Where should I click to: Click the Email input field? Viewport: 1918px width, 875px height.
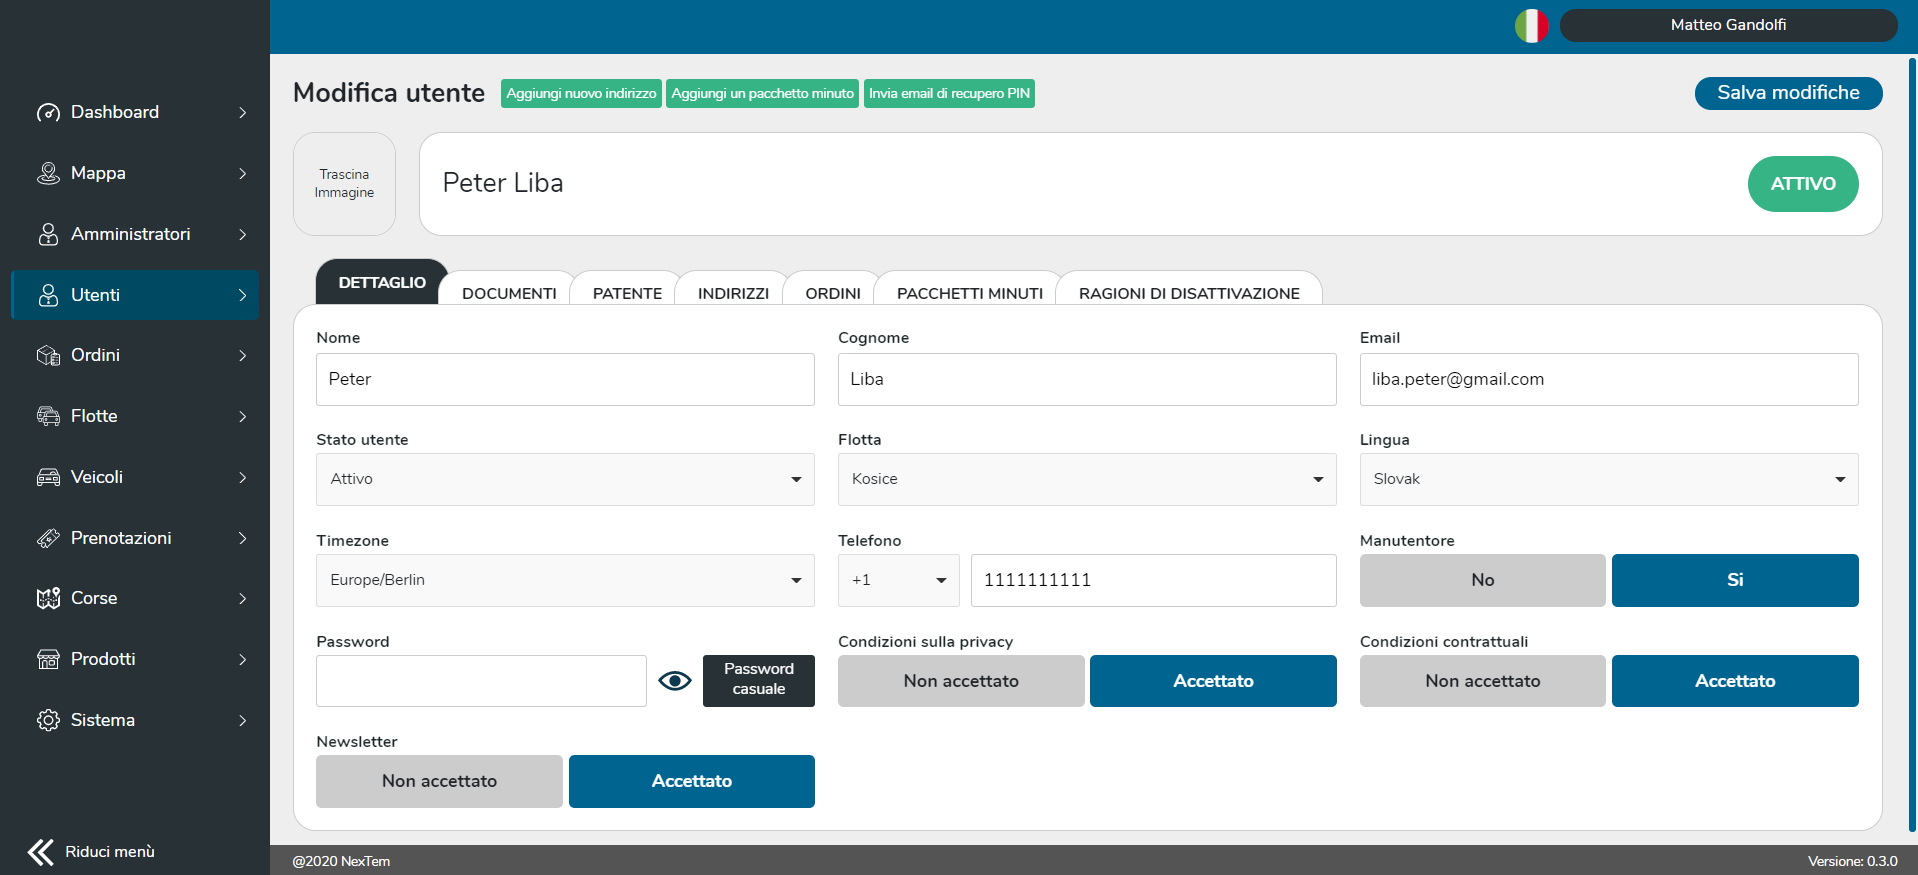pyautogui.click(x=1608, y=379)
